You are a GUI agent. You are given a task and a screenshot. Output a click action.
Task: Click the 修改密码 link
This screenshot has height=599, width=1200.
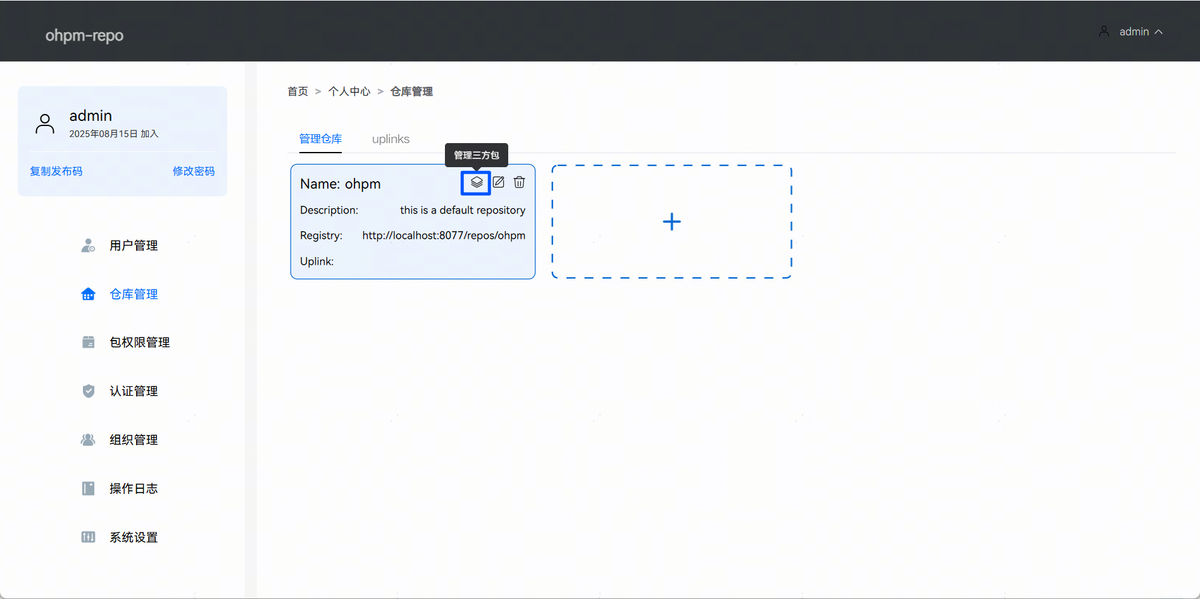193,171
